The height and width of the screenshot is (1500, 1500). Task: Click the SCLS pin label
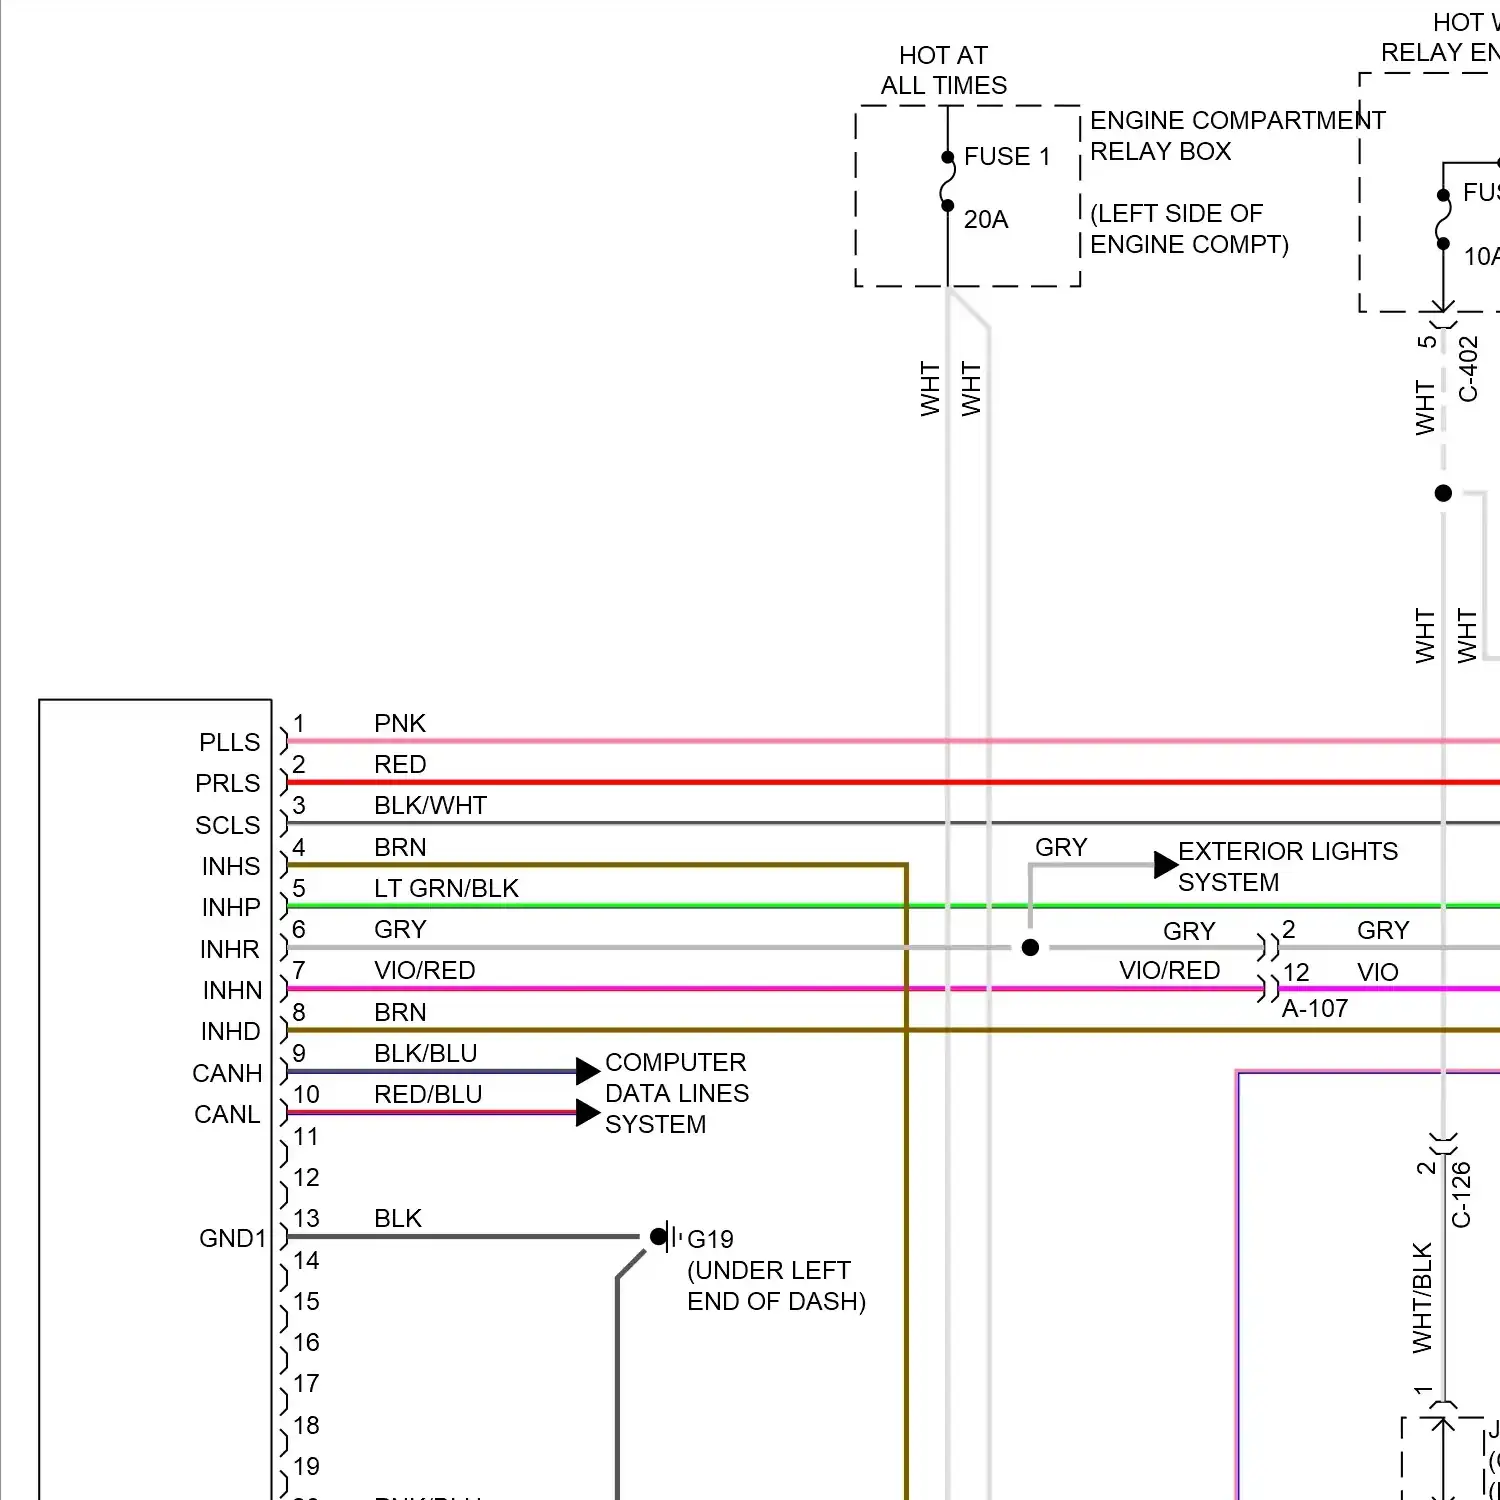tap(227, 825)
